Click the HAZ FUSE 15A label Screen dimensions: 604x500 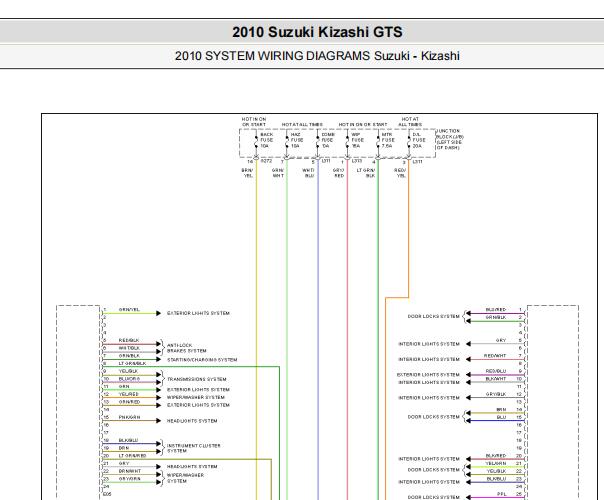pos(297,141)
